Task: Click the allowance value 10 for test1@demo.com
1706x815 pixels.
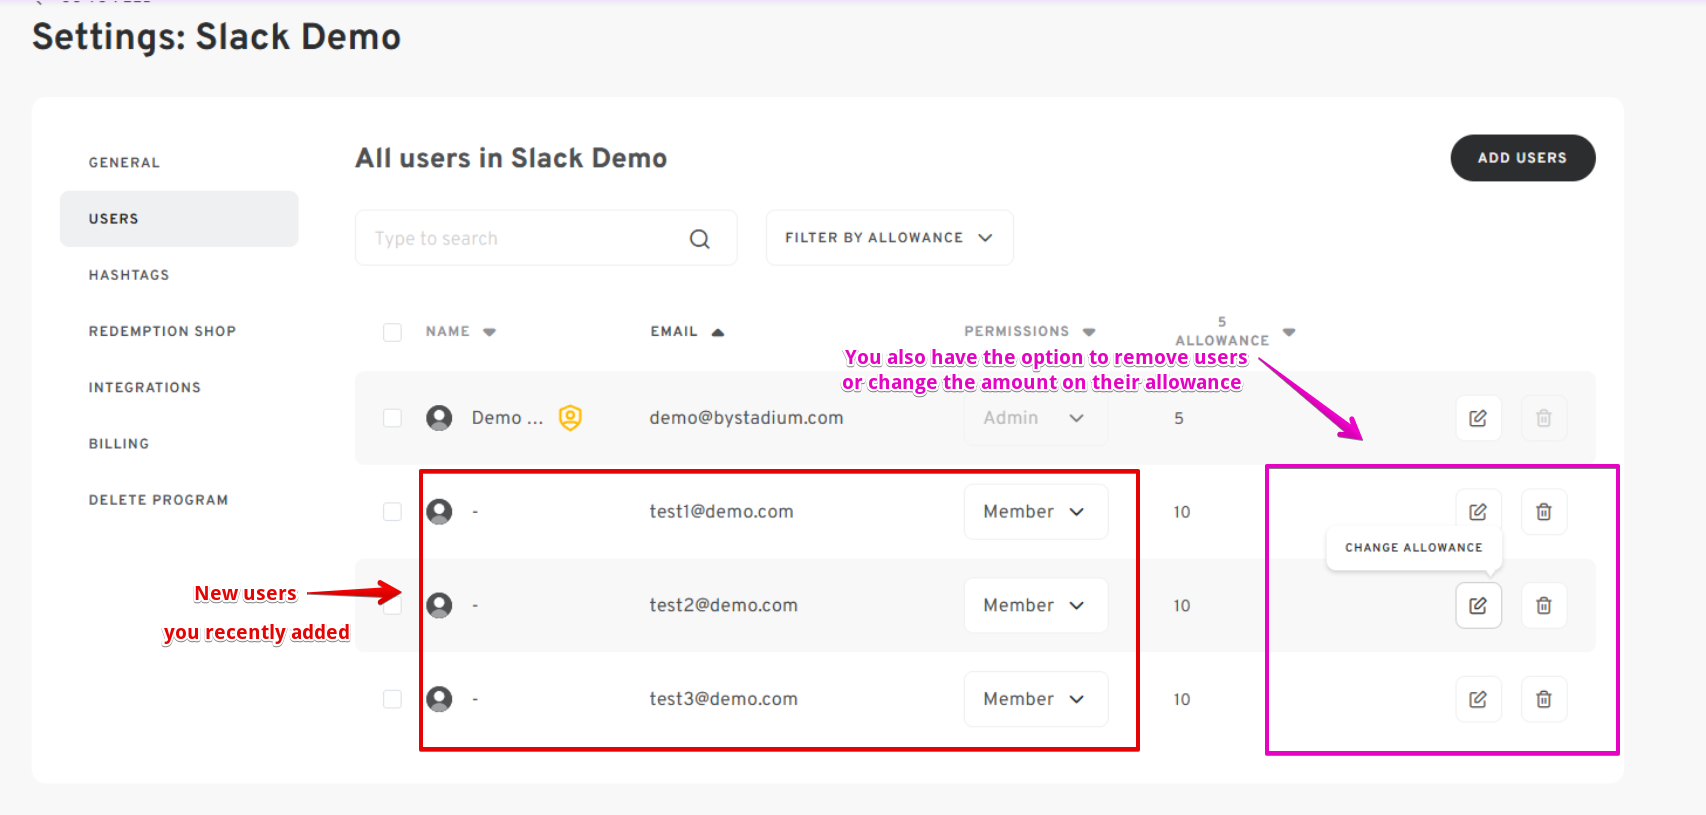Action: tap(1182, 512)
